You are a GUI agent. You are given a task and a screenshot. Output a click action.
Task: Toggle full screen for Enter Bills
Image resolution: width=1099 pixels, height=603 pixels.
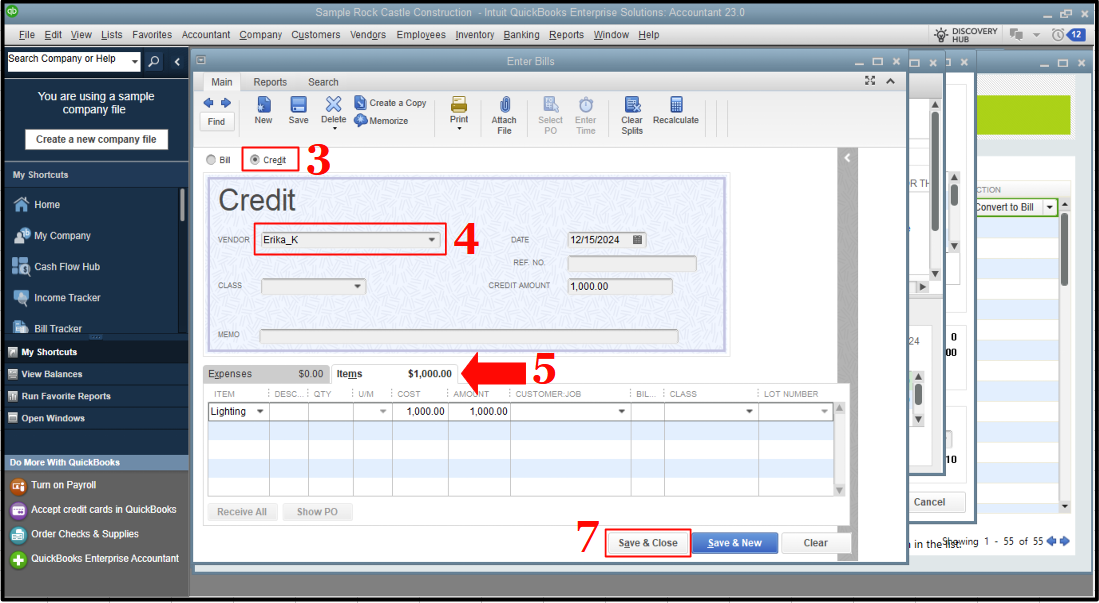pyautogui.click(x=870, y=81)
